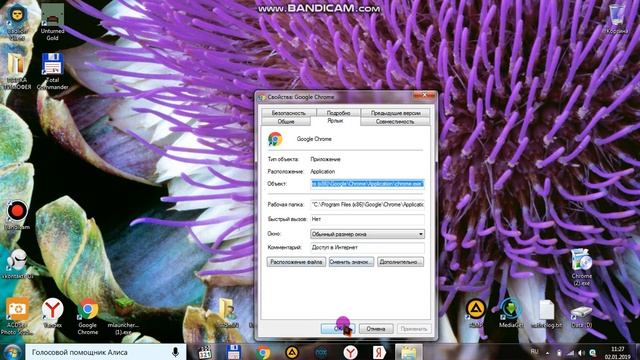Select the Chrome (2).exe desktop icon
The height and width of the screenshot is (360, 640).
[581, 267]
